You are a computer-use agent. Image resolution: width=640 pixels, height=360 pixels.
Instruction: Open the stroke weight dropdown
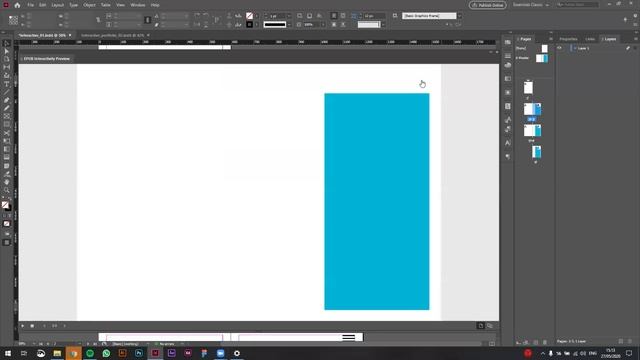coord(289,16)
